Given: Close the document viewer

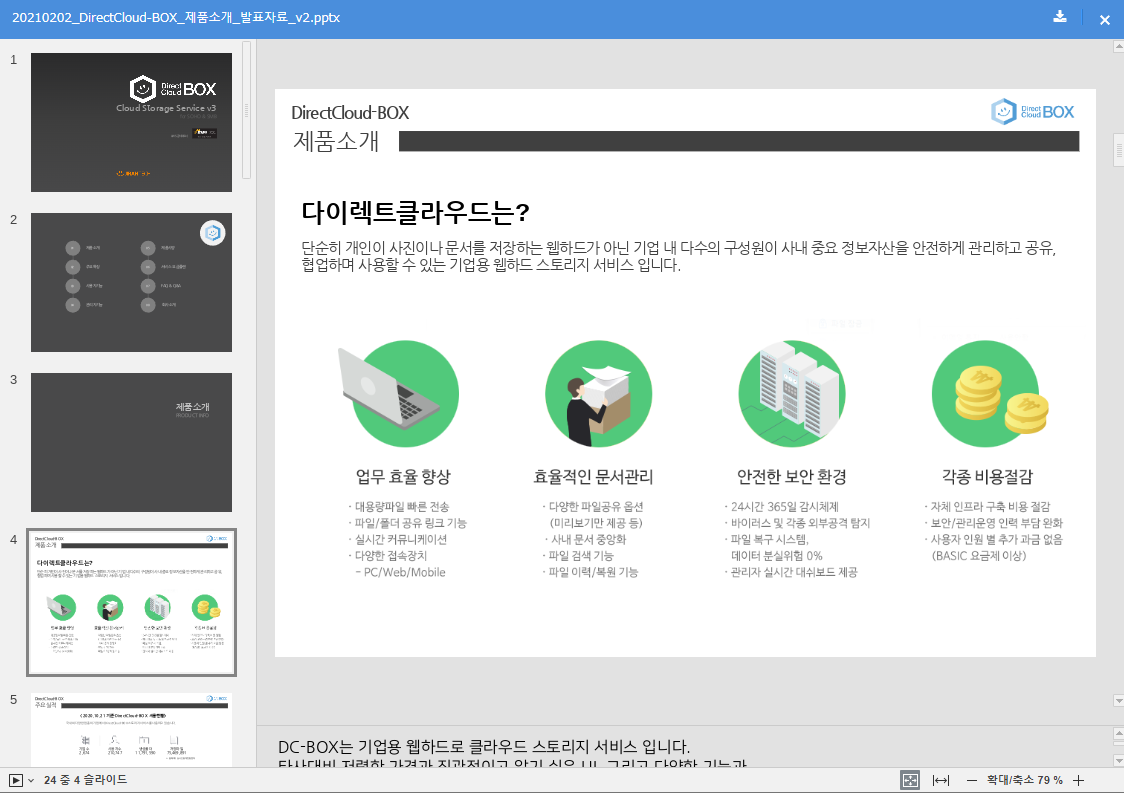Looking at the screenshot, I should [1105, 19].
